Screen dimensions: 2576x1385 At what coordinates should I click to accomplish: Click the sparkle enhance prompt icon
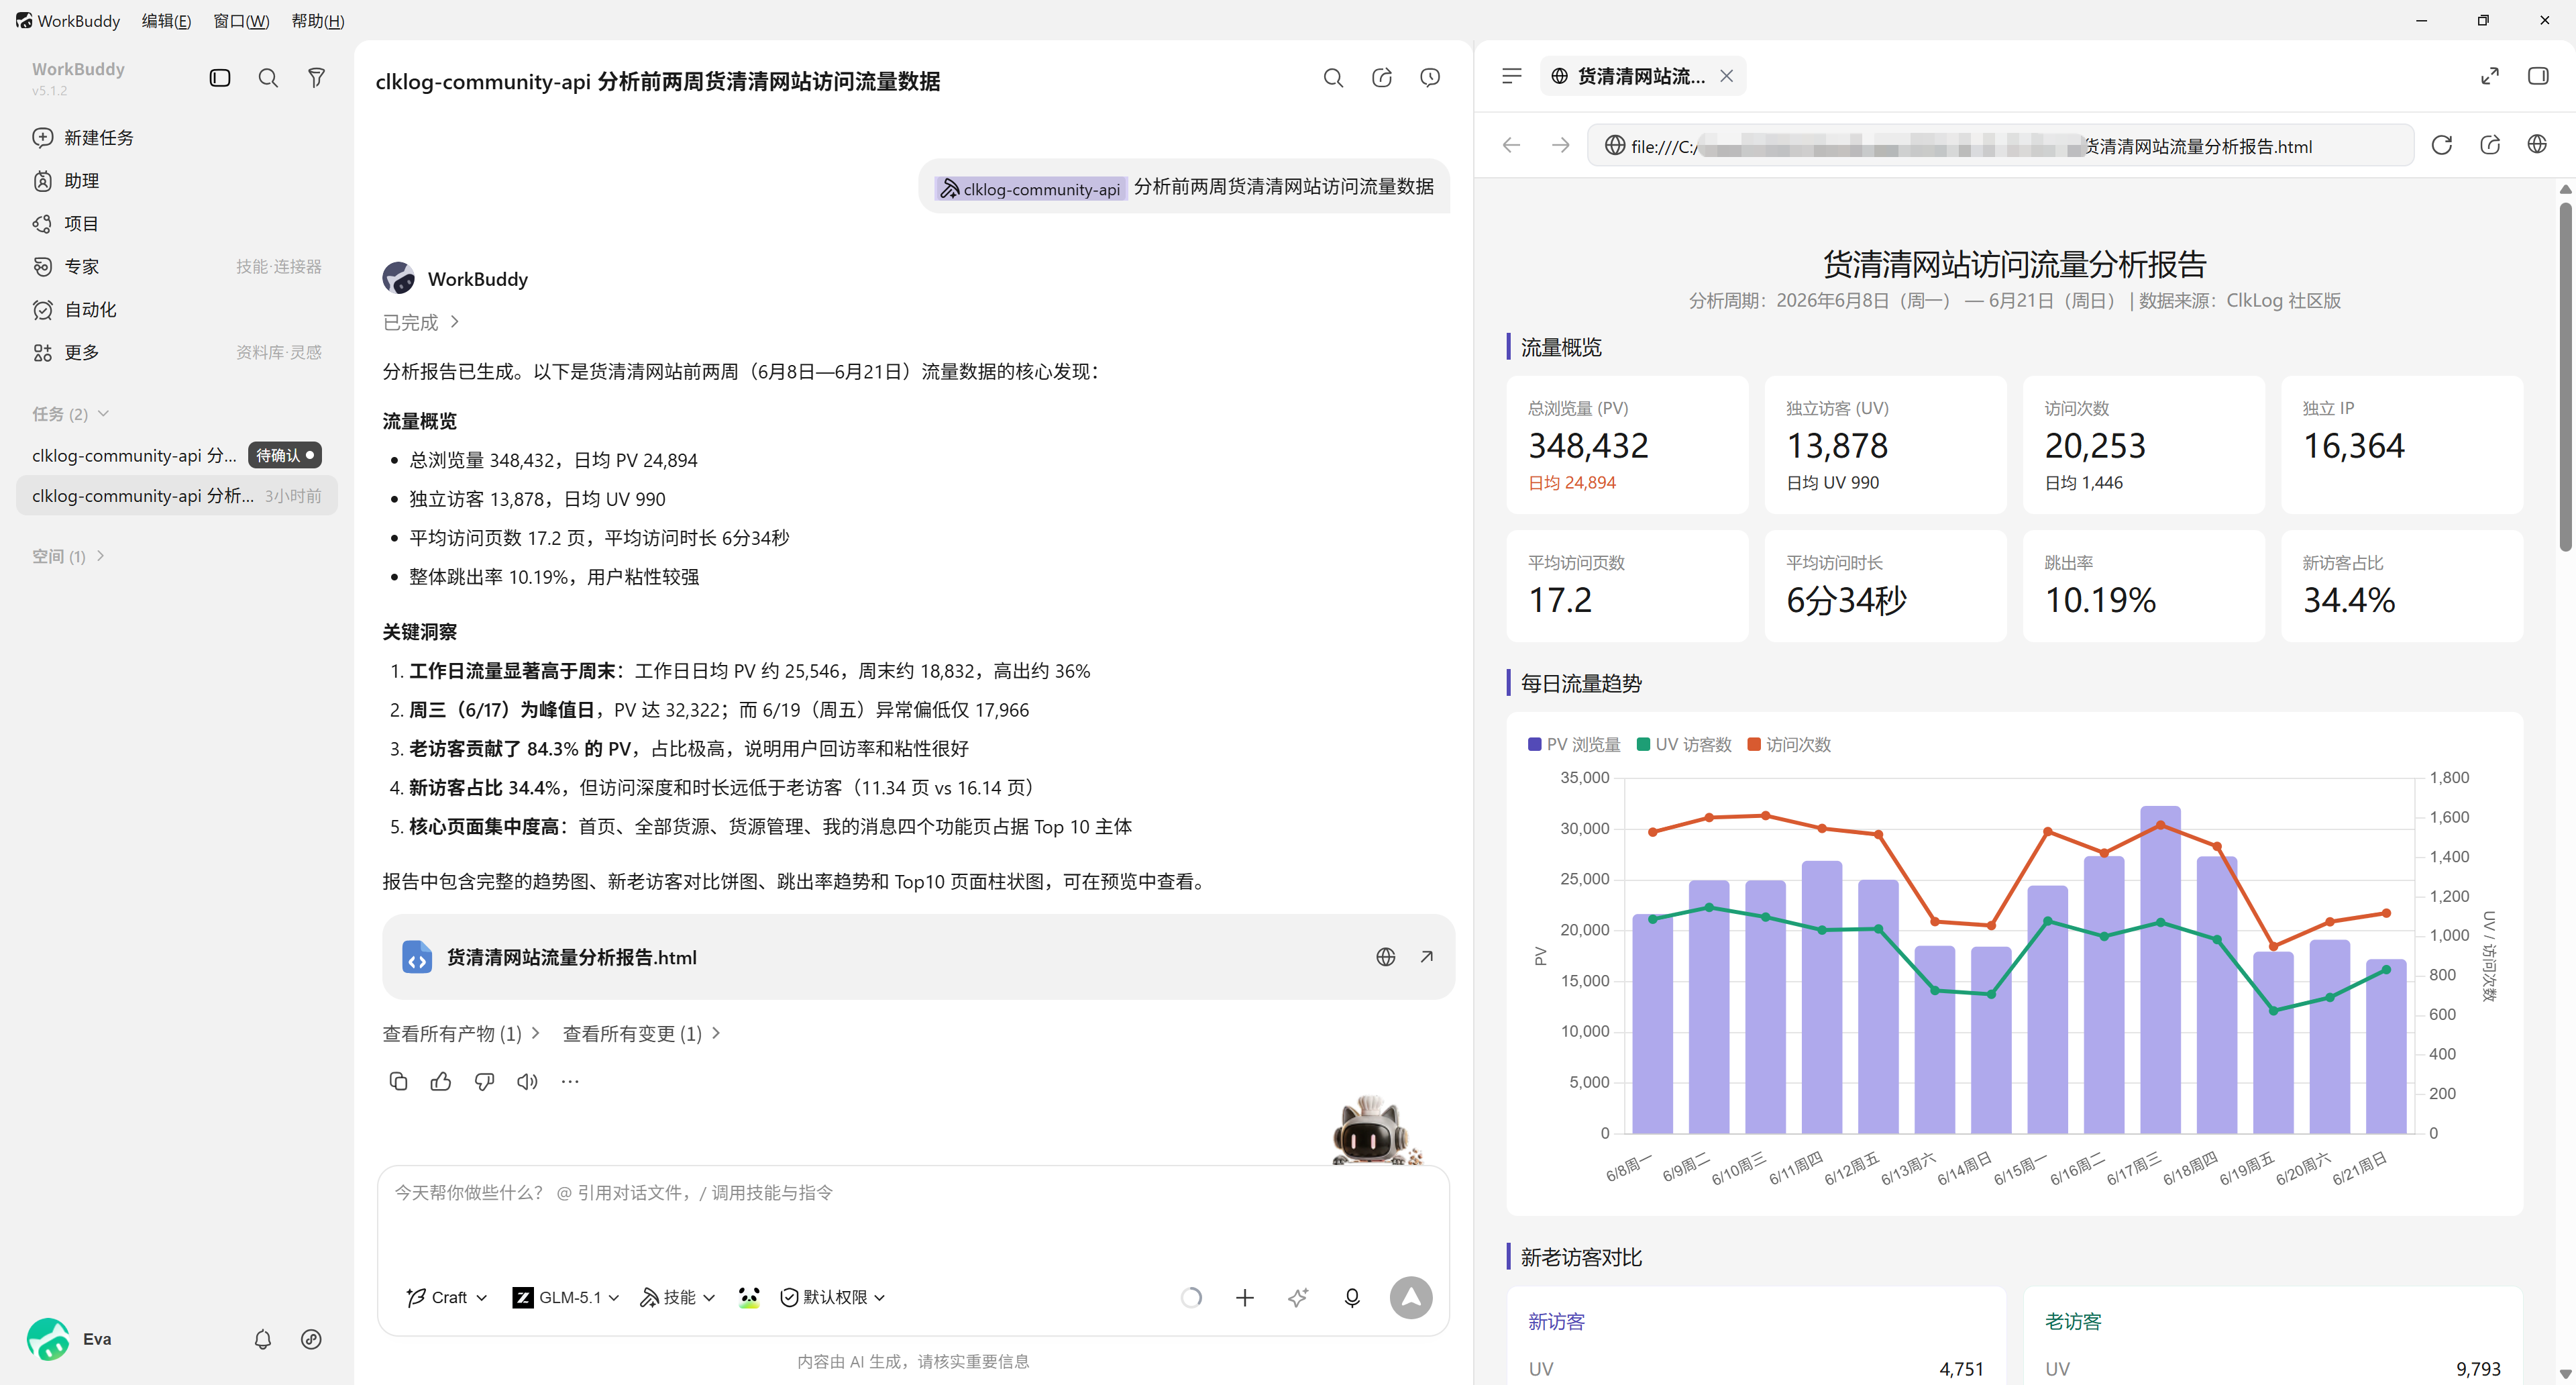(1298, 1298)
